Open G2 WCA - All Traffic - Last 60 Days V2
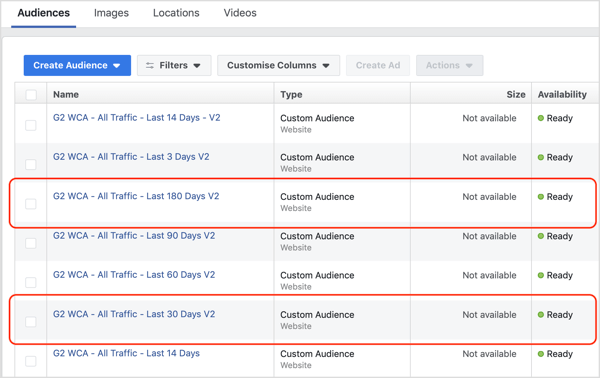Image resolution: width=600 pixels, height=378 pixels. [x=134, y=275]
